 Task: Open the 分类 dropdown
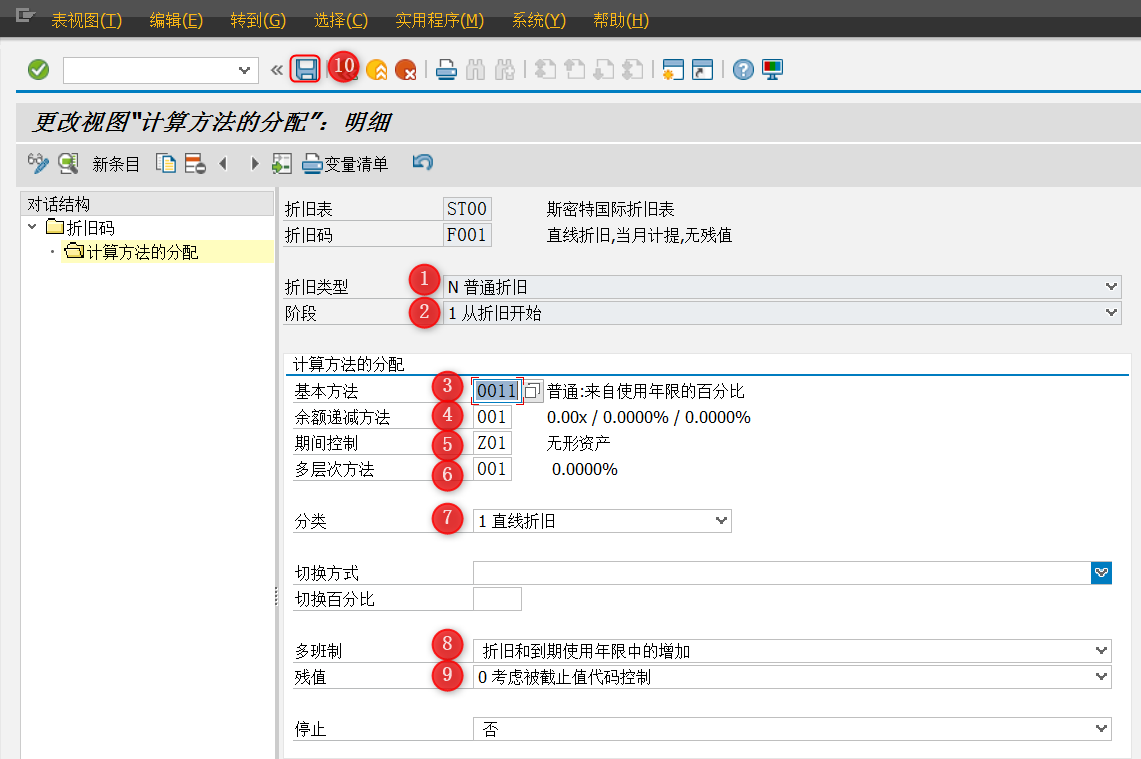pyautogui.click(x=722, y=520)
